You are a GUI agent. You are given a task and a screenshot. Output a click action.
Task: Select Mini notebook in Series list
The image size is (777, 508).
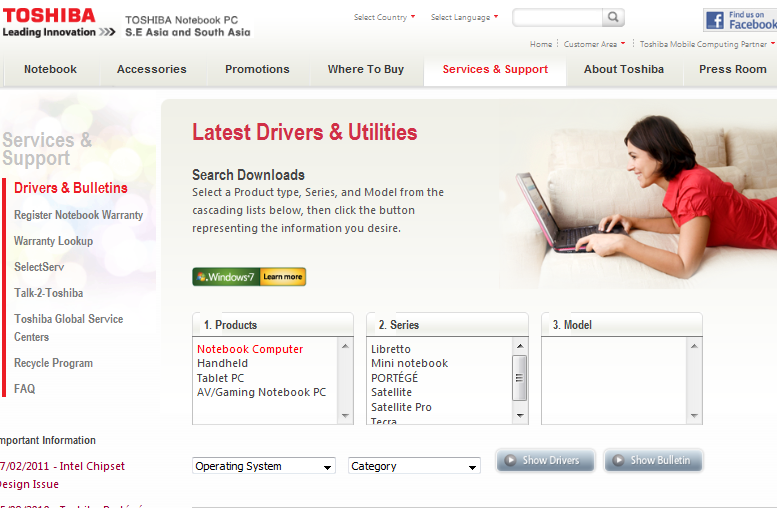coord(409,363)
